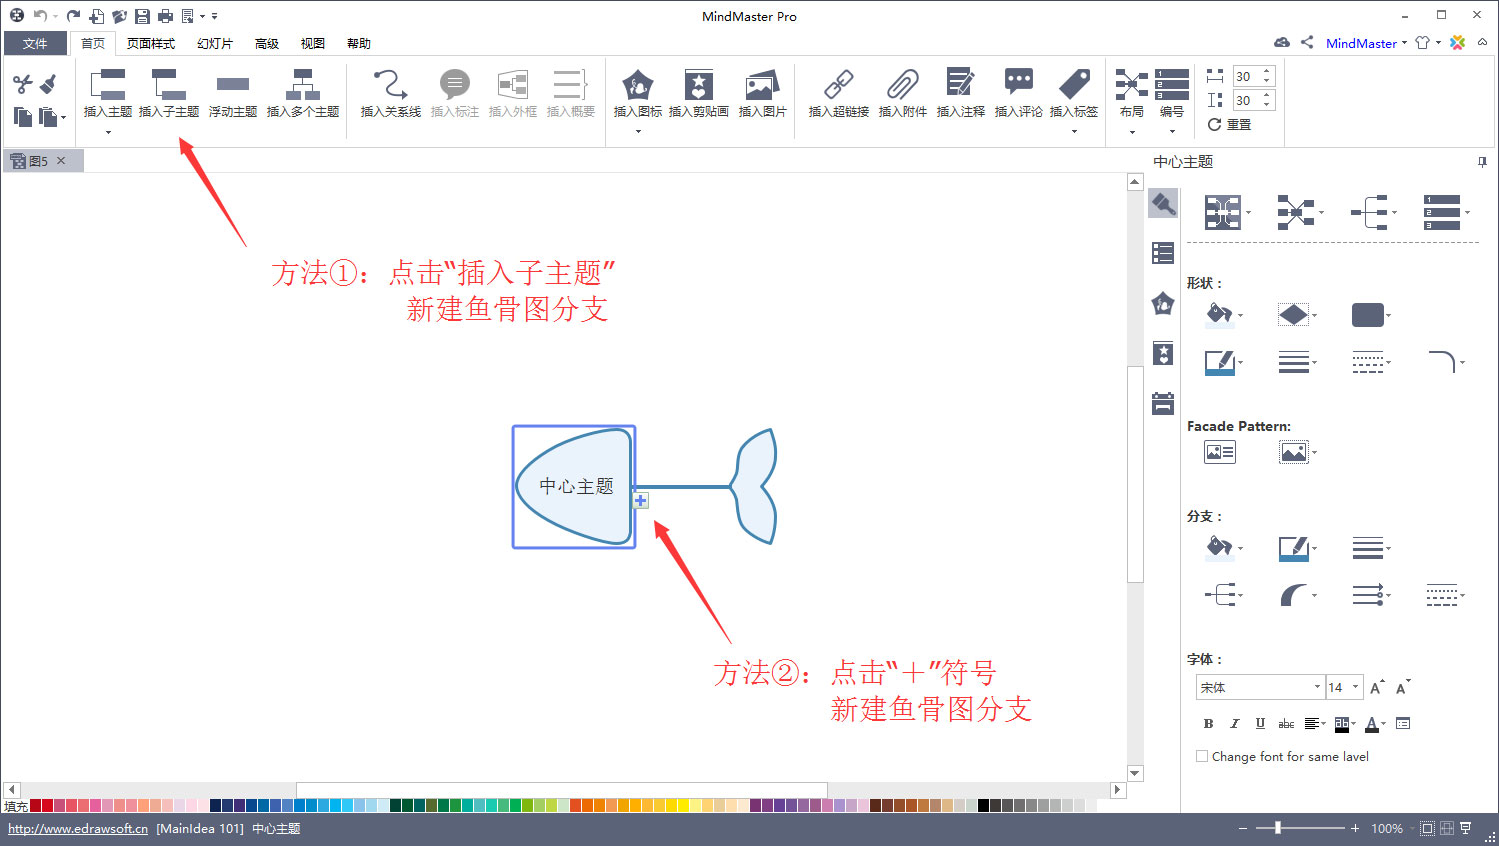This screenshot has height=846, width=1499.
Task: Open the 插入图标 dropdown arrow
Action: [638, 132]
